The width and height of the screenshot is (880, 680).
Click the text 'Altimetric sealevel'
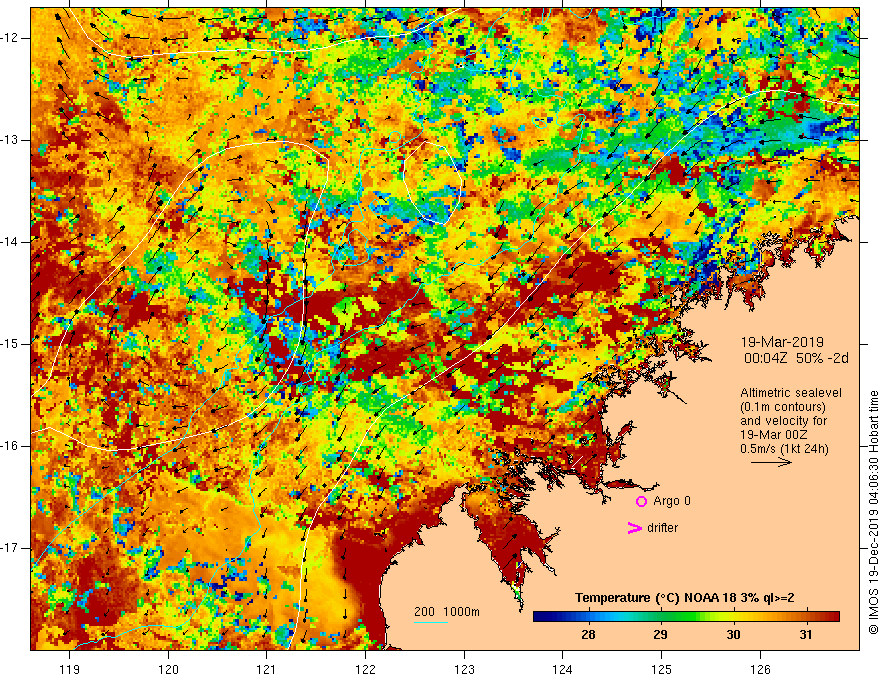click(x=791, y=393)
